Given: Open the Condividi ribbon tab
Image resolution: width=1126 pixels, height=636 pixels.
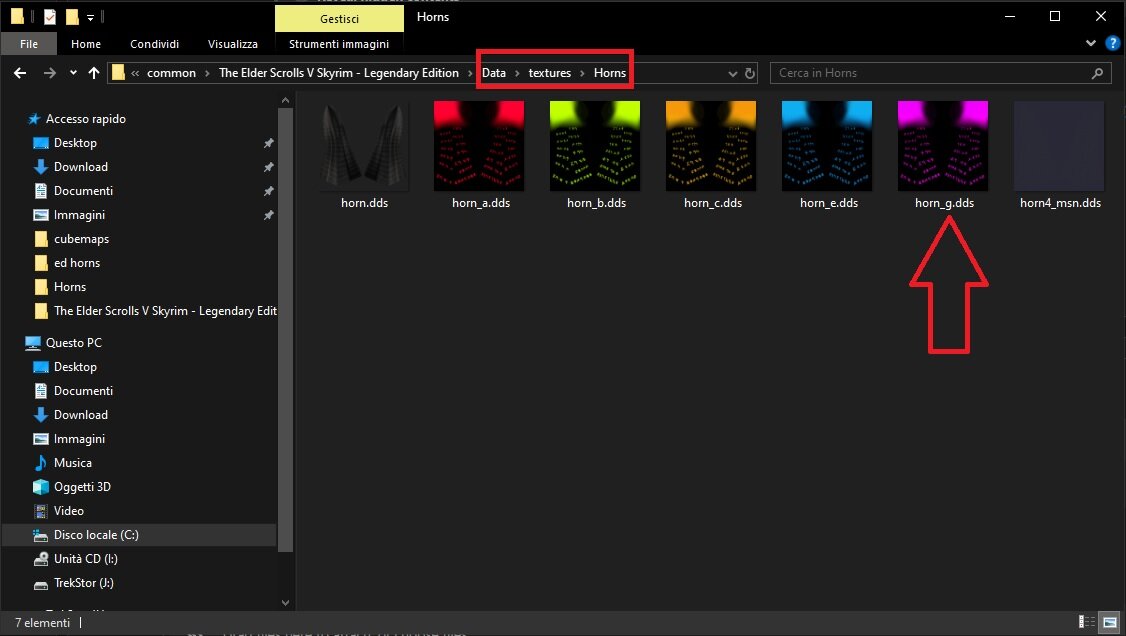Looking at the screenshot, I should coord(154,44).
